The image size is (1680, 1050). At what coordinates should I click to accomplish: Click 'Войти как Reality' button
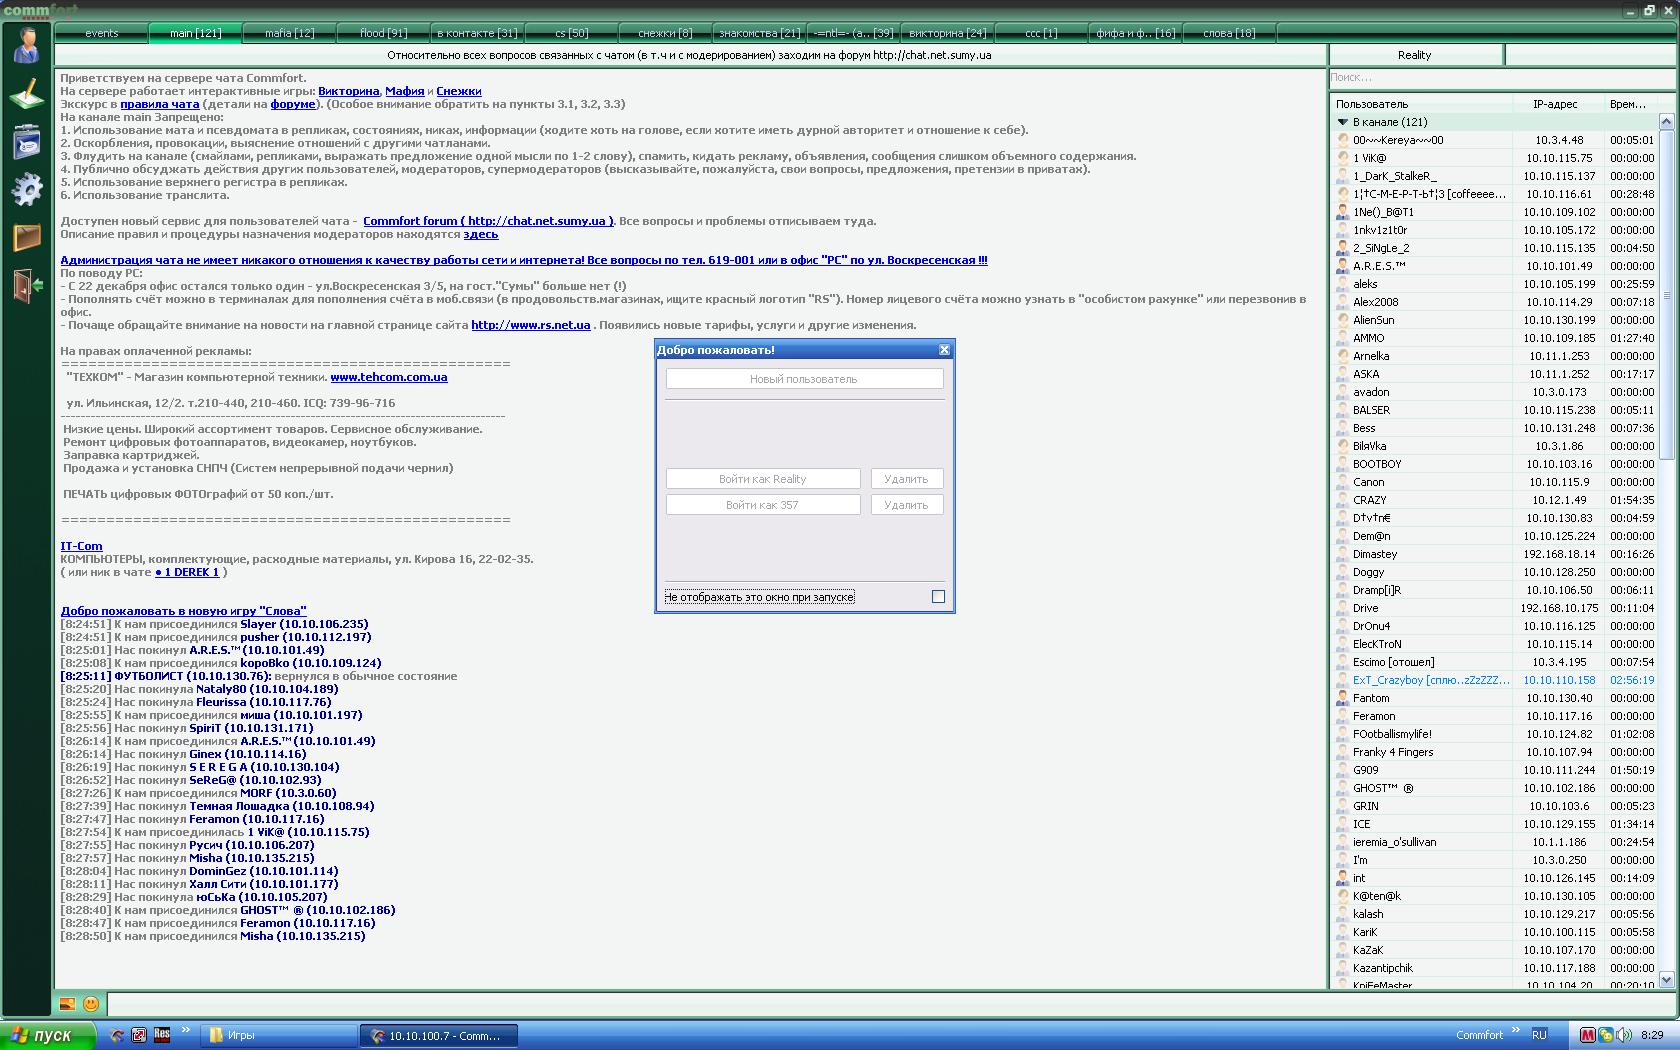[x=763, y=479]
